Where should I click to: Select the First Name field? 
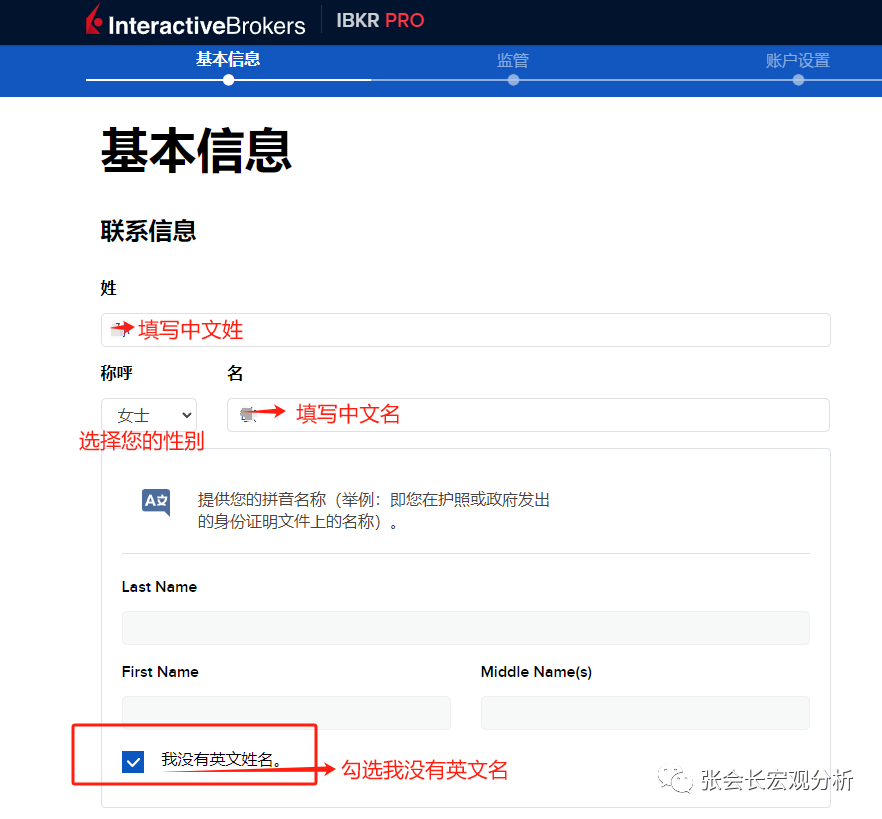[x=286, y=713]
